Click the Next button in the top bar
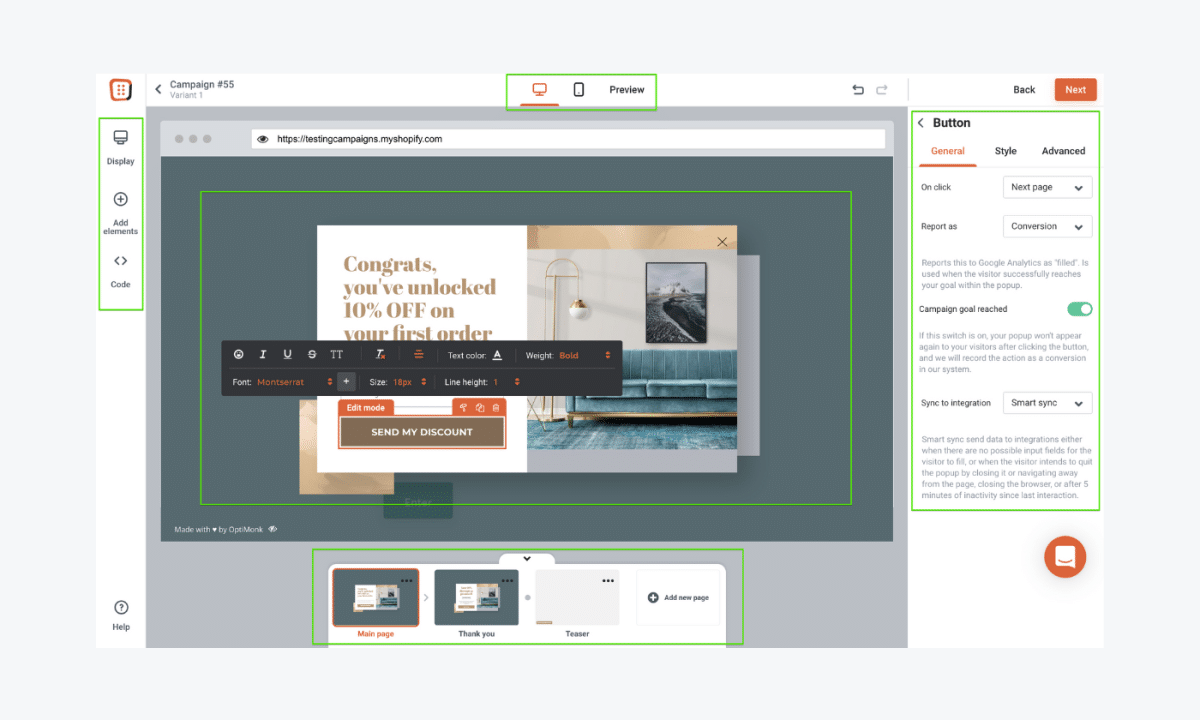Screen dimensions: 1200x720 (x=1075, y=89)
